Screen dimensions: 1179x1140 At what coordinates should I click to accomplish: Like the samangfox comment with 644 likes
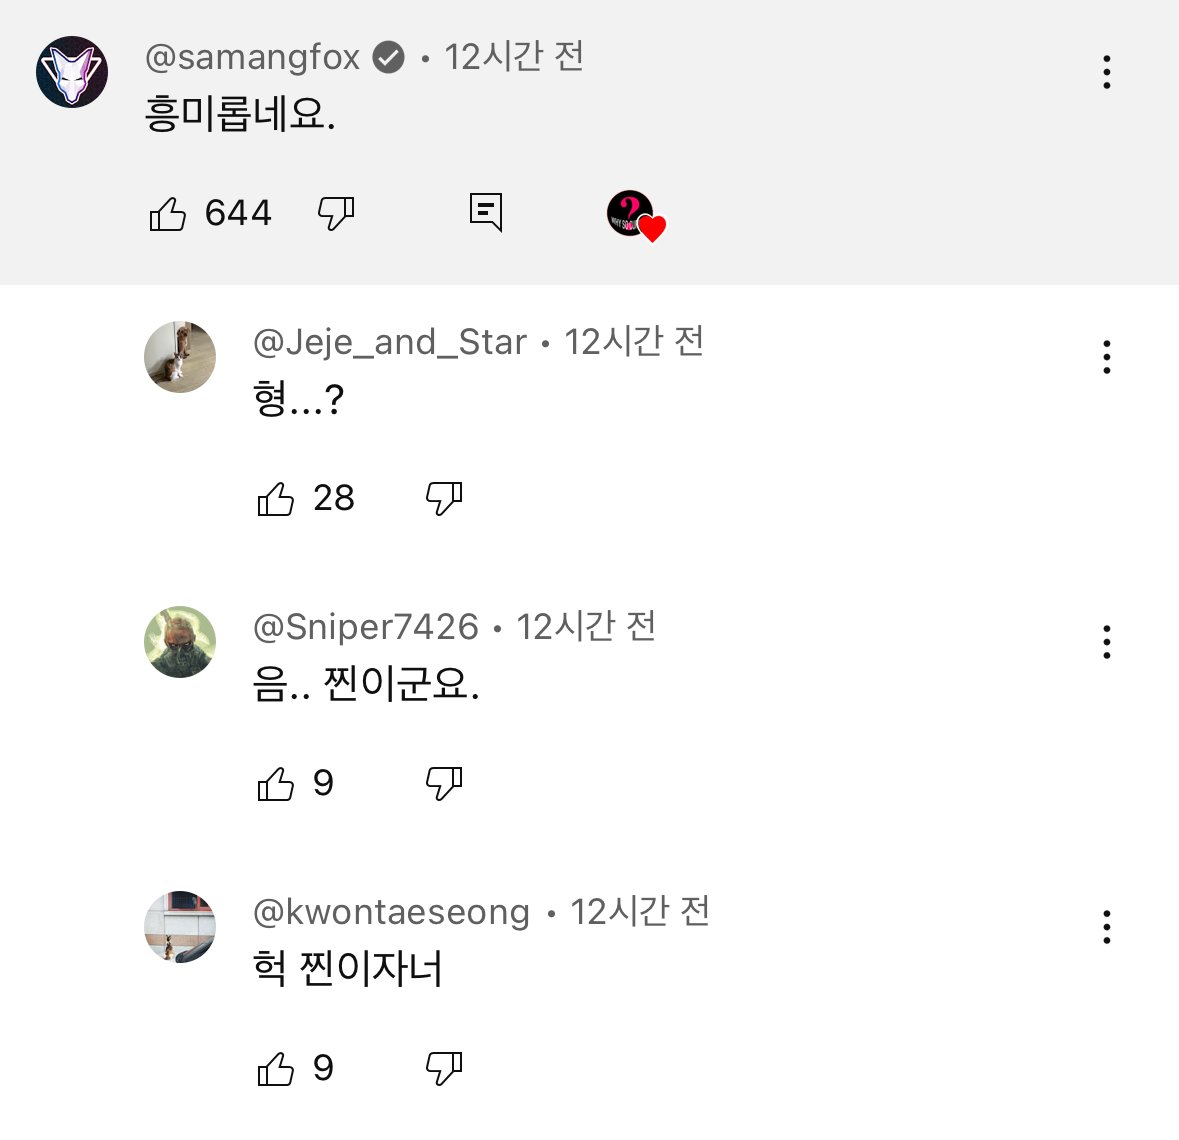[168, 213]
